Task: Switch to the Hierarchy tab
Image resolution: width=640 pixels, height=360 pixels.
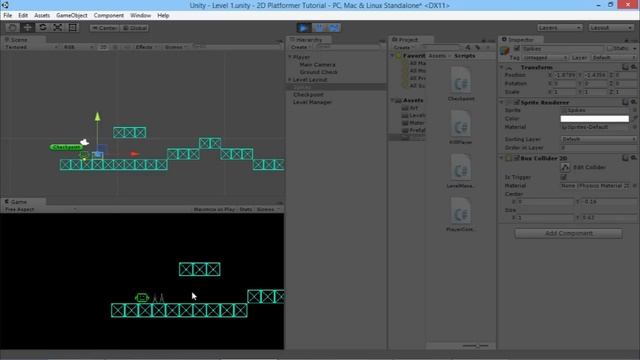Action: (309, 40)
